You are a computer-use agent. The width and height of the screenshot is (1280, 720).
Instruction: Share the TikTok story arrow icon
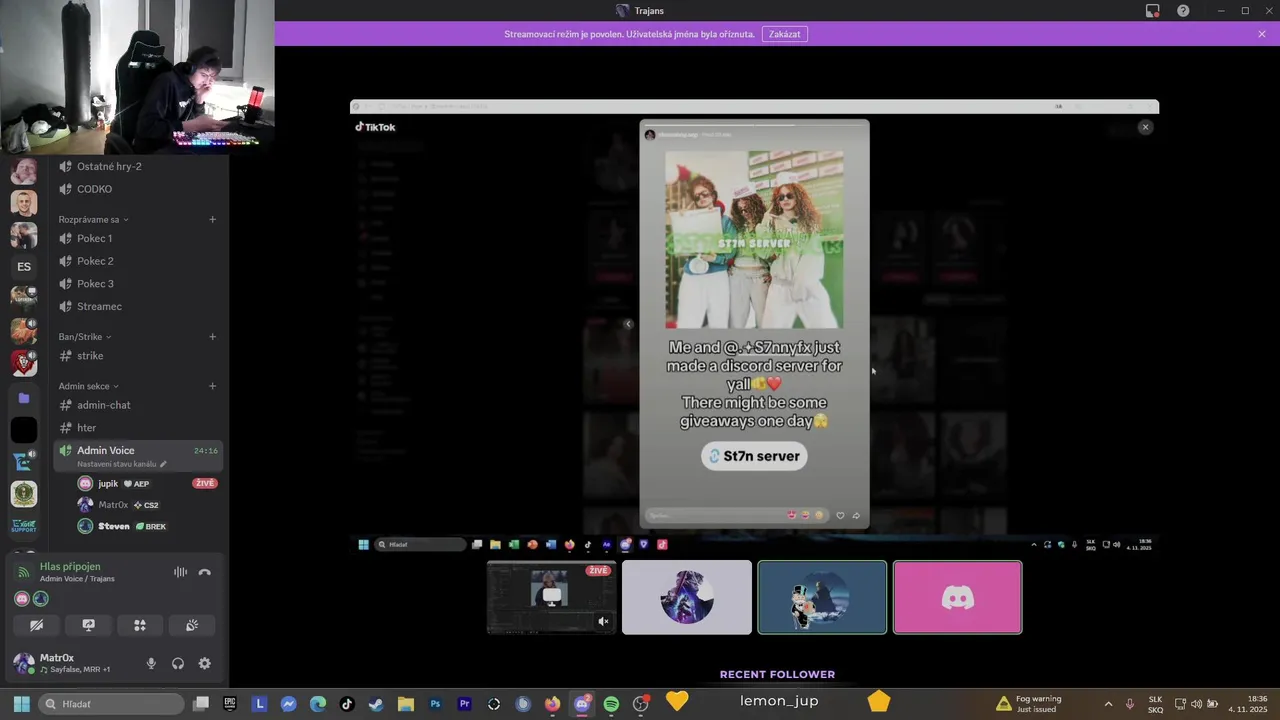(856, 516)
